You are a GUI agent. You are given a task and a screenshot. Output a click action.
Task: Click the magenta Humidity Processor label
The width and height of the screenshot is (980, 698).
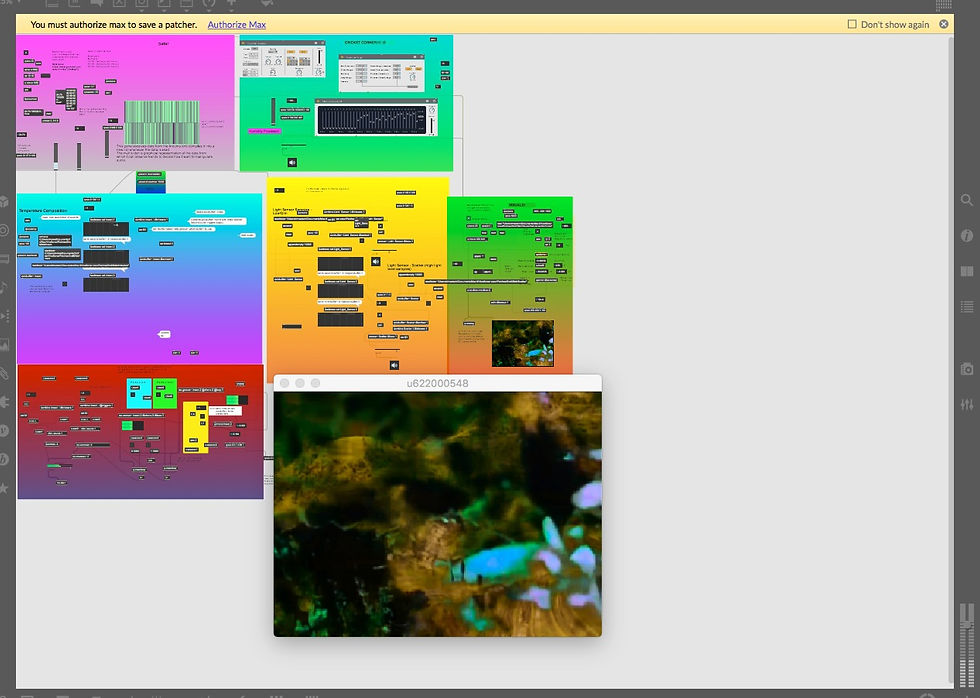click(264, 131)
